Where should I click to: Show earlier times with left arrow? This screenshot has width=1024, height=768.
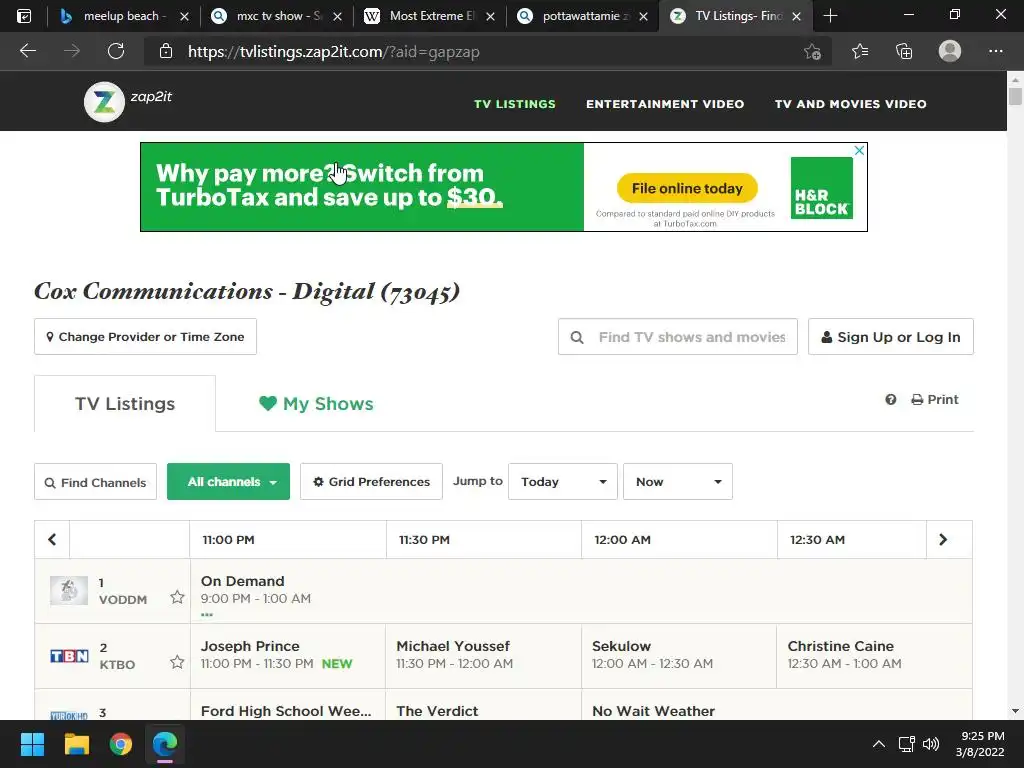click(52, 539)
